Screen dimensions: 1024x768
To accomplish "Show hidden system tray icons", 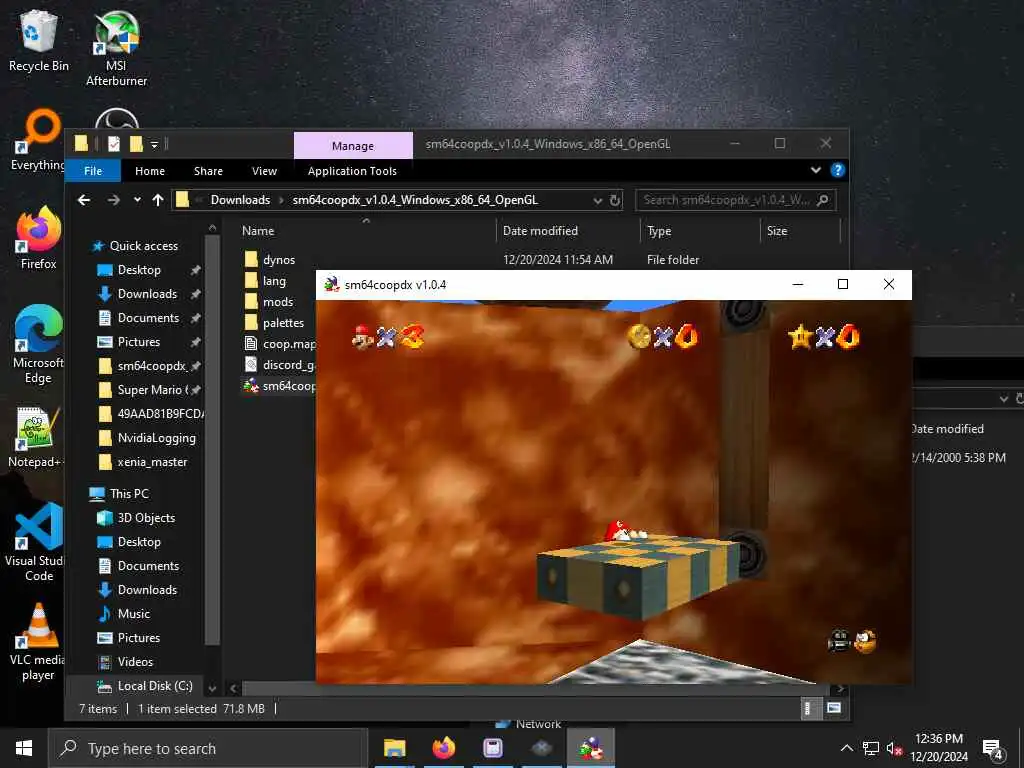I will (x=846, y=748).
